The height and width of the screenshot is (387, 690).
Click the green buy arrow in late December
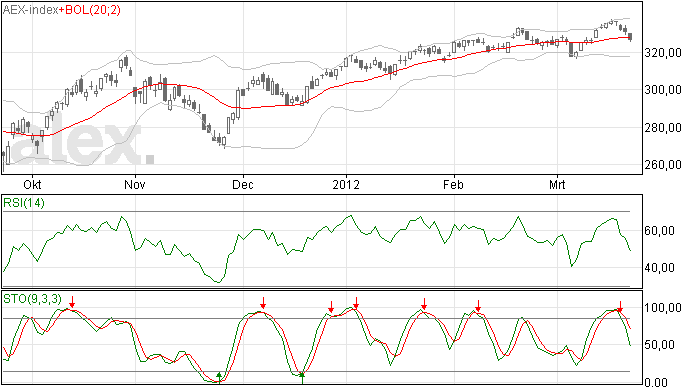(302, 378)
